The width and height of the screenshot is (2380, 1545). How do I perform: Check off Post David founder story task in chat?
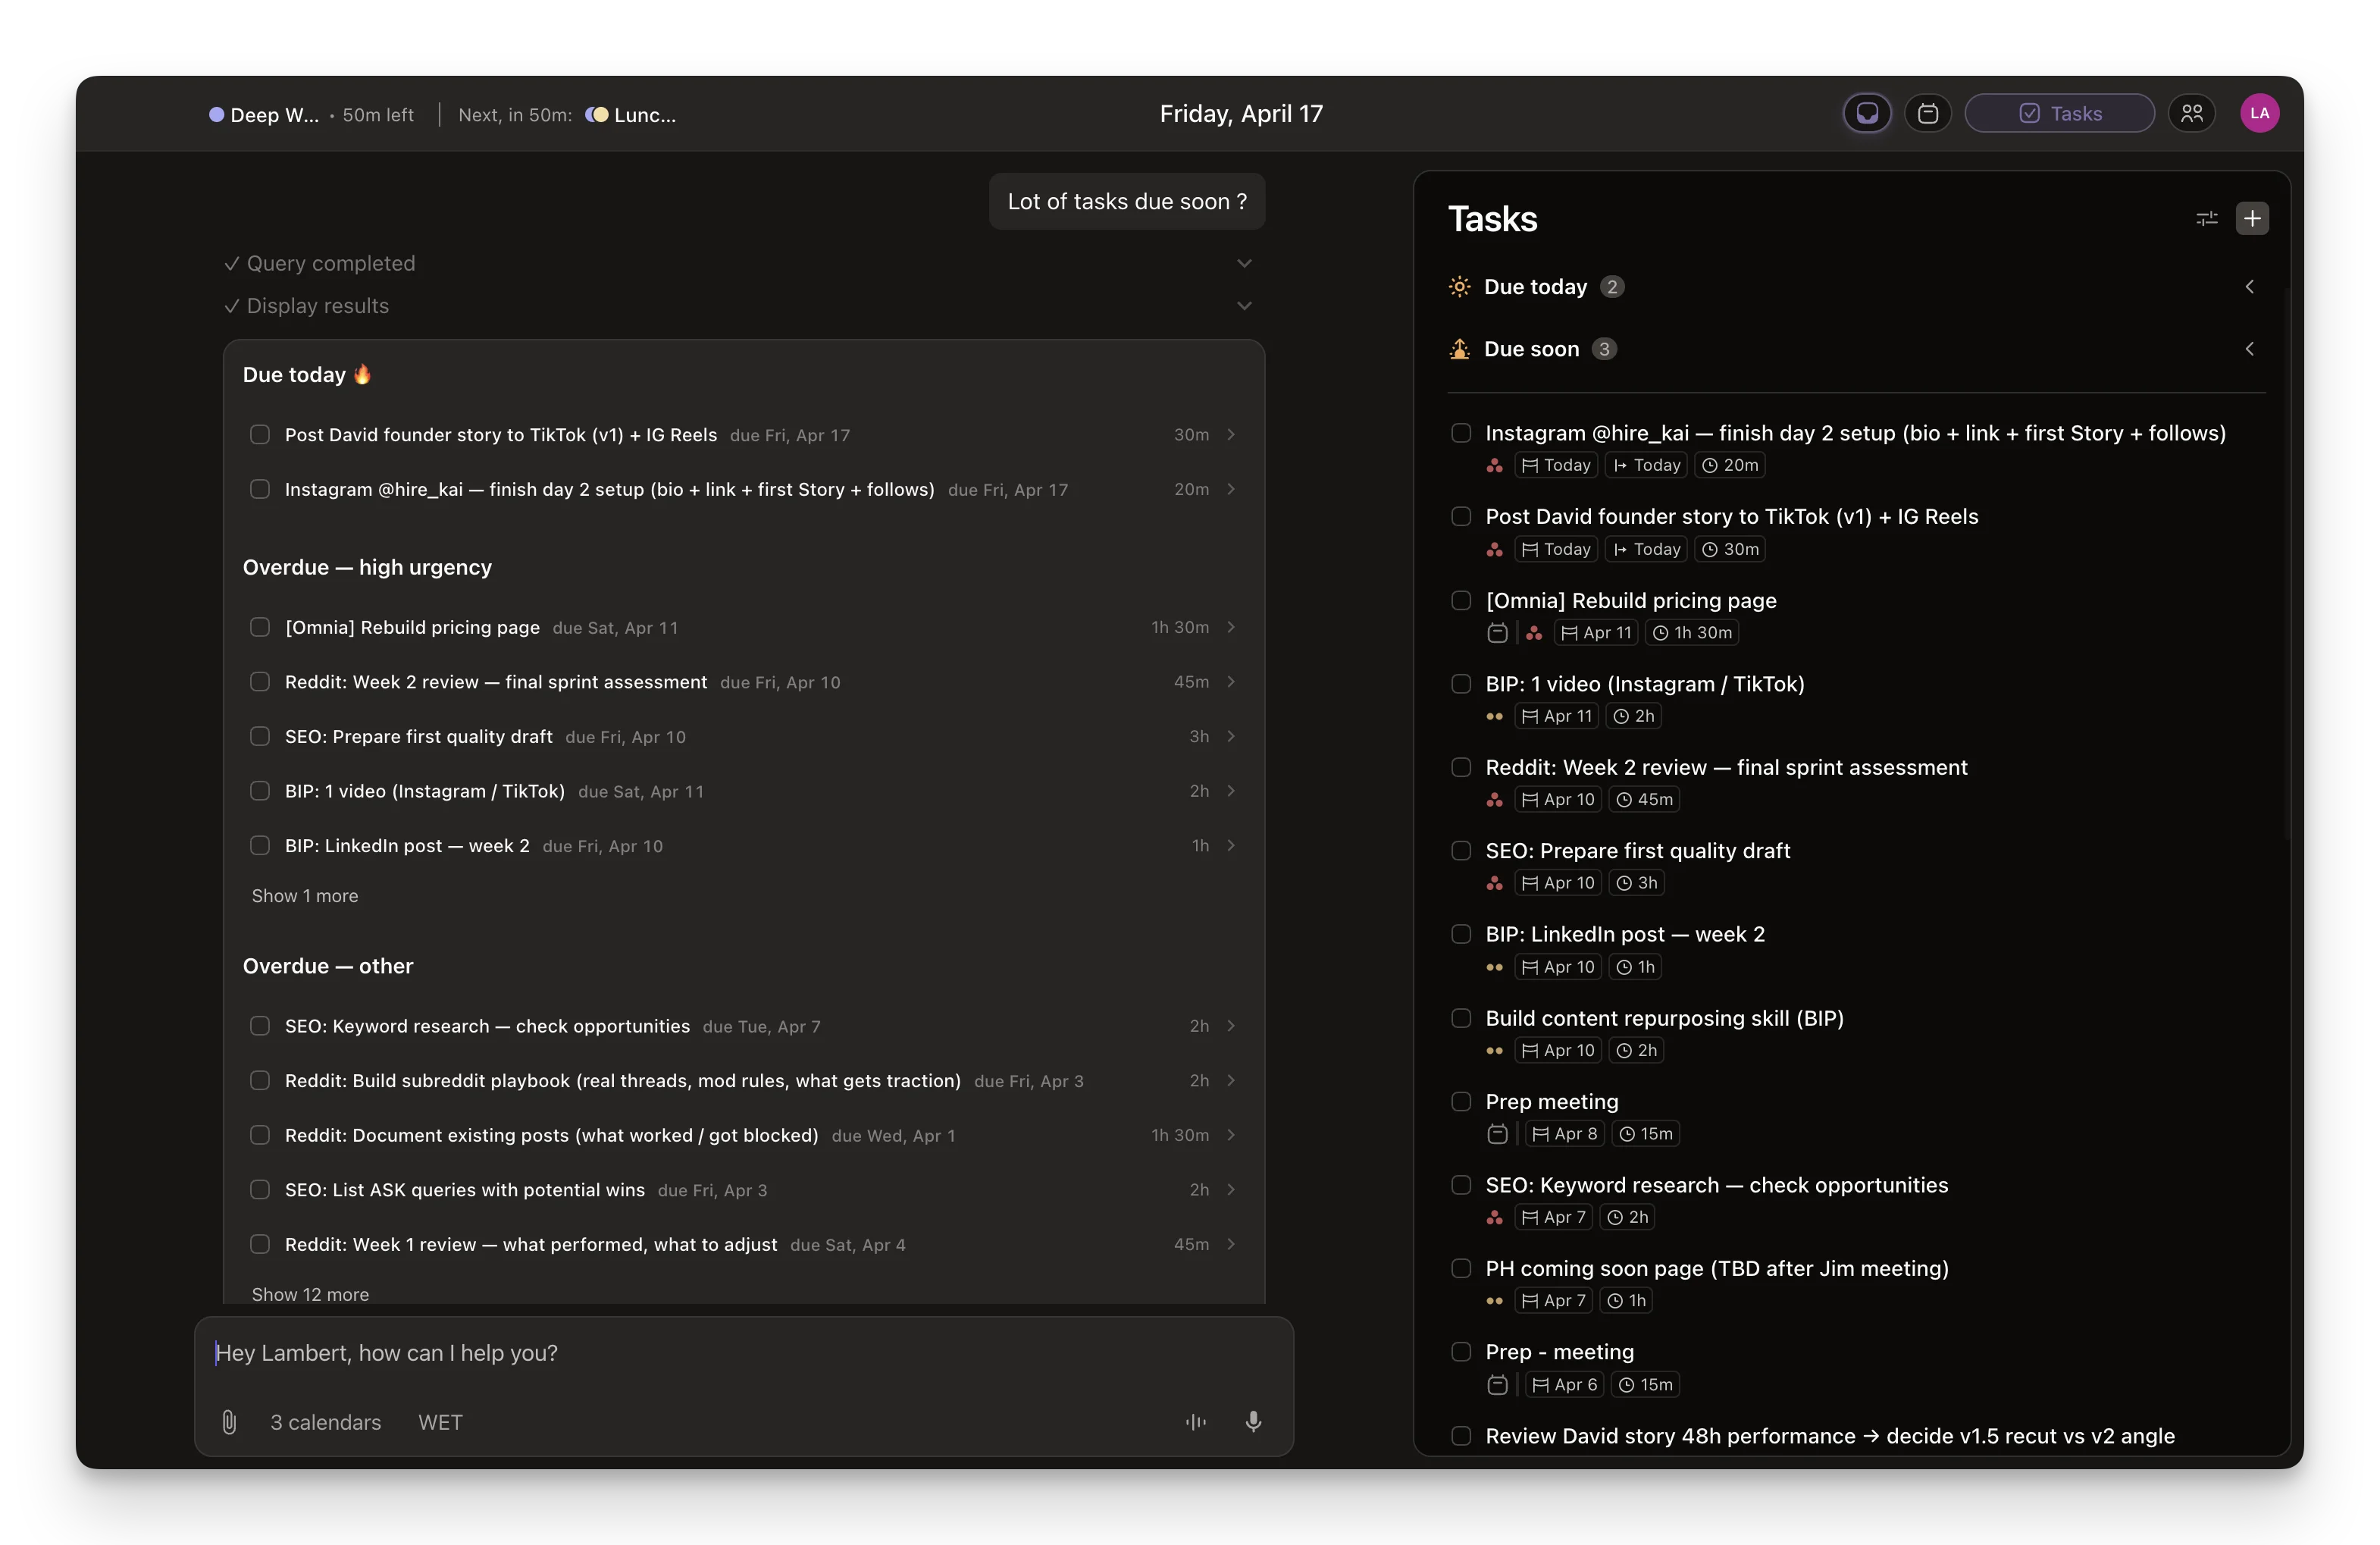(260, 434)
